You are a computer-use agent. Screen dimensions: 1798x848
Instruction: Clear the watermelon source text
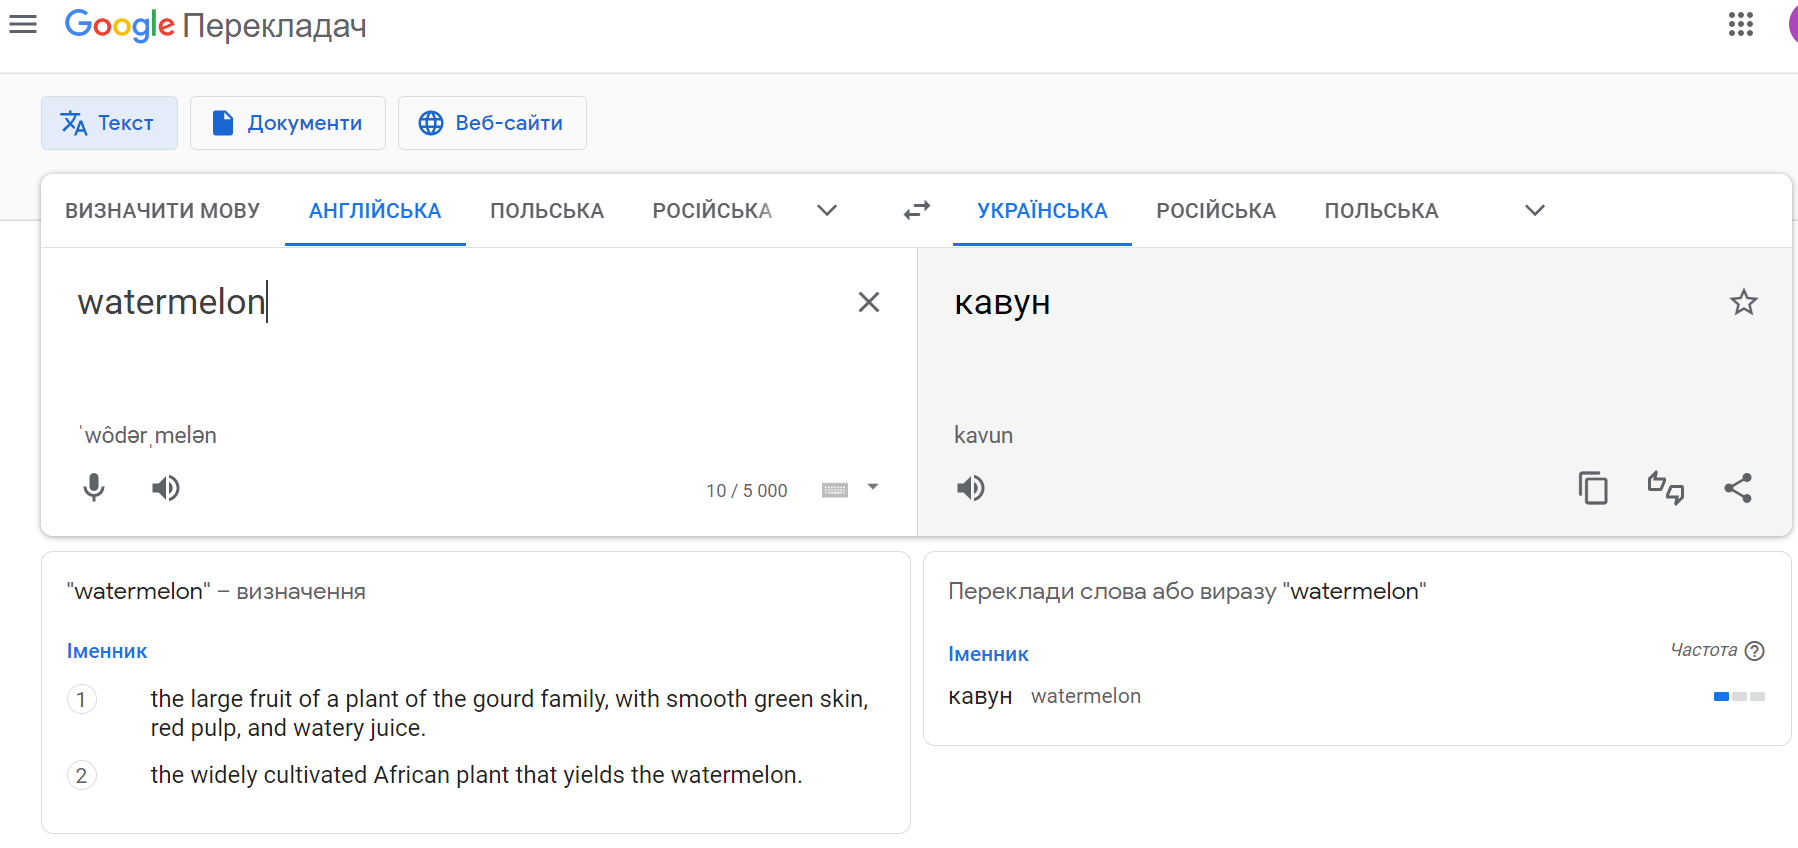(x=868, y=302)
